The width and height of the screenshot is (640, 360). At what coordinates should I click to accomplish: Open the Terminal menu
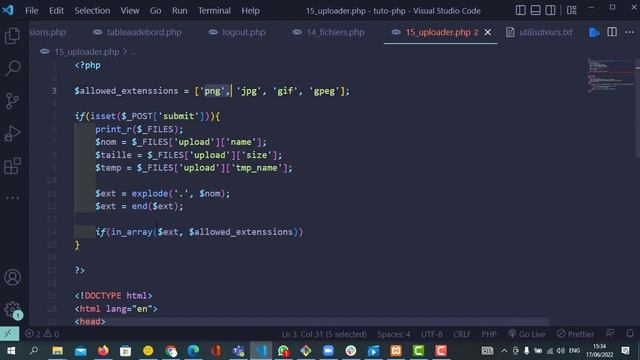tap(214, 11)
